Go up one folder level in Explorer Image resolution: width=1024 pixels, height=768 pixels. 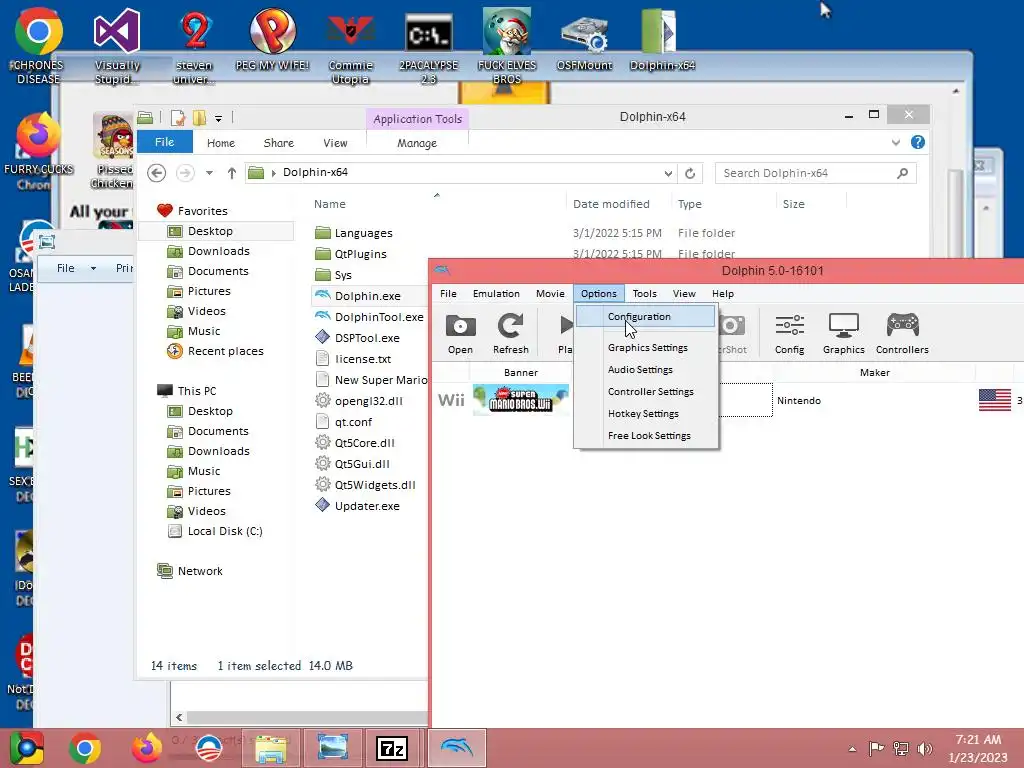pyautogui.click(x=232, y=173)
